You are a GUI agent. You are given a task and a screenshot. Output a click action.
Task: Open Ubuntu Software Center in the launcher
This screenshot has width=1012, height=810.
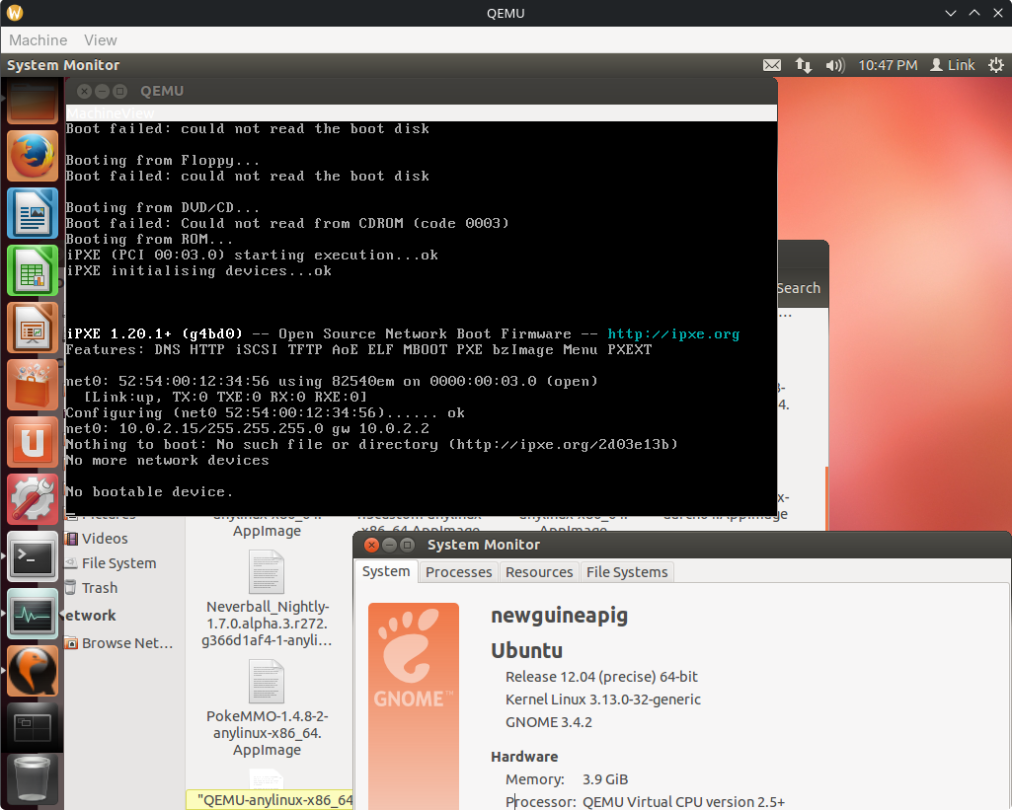[32, 385]
